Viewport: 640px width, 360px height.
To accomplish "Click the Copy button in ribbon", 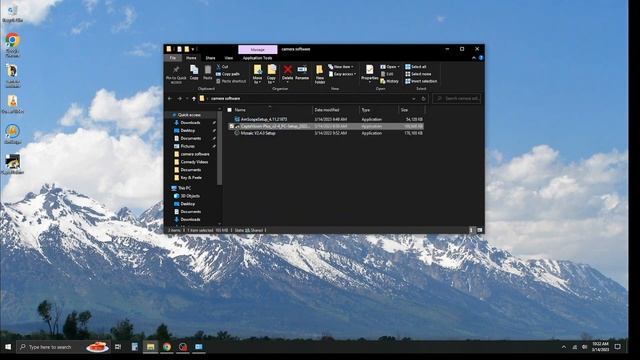I will tap(194, 72).
